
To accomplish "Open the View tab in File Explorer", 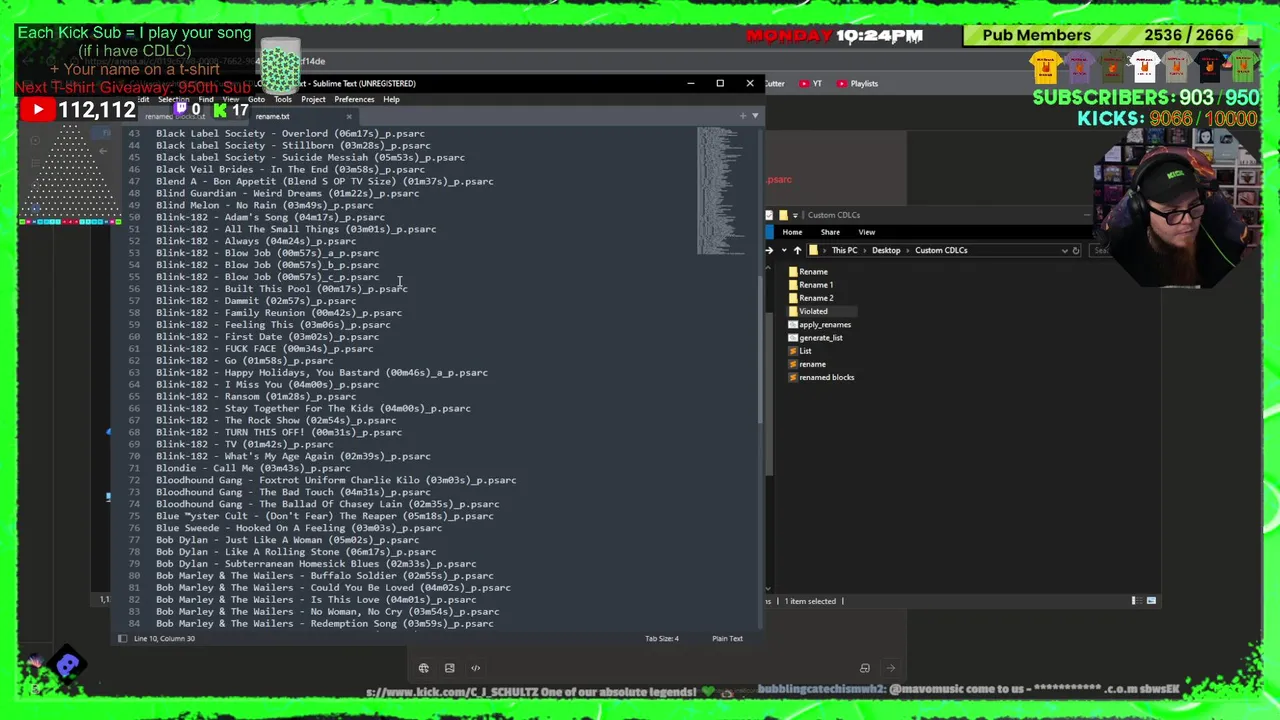I will (866, 232).
